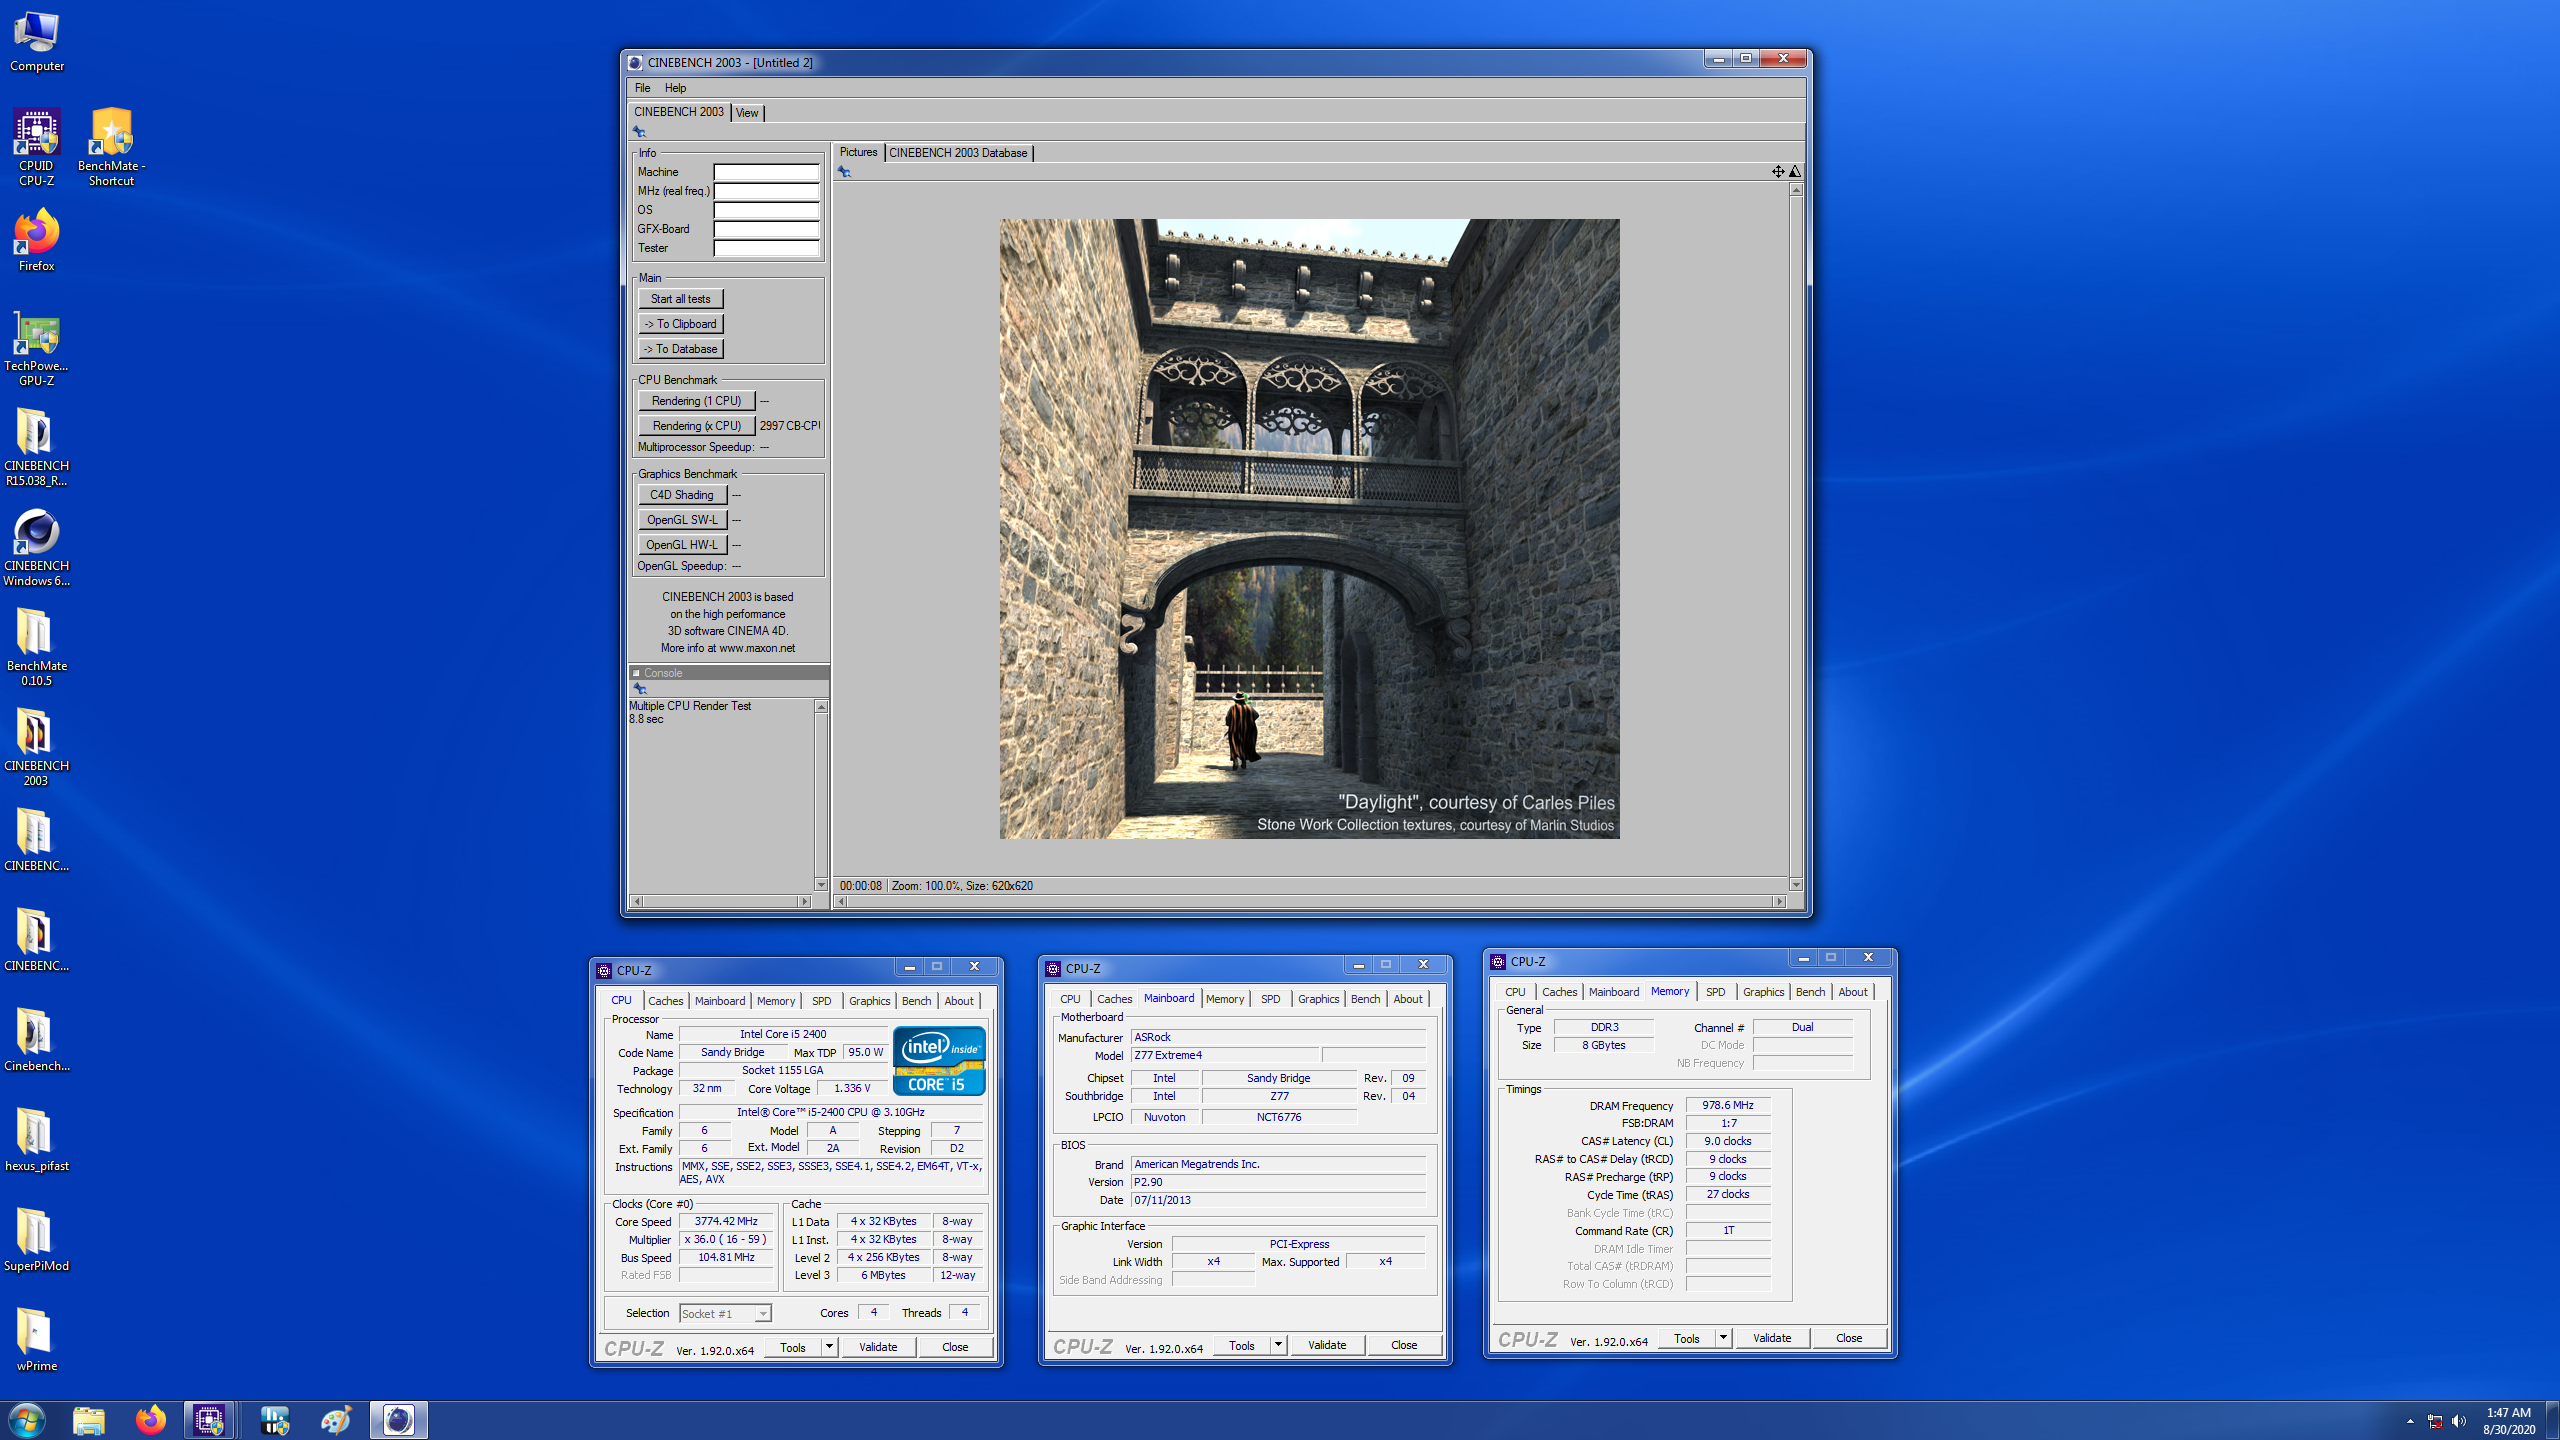Launch Firefox from the taskbar
The height and width of the screenshot is (1440, 2560).
(x=151, y=1420)
